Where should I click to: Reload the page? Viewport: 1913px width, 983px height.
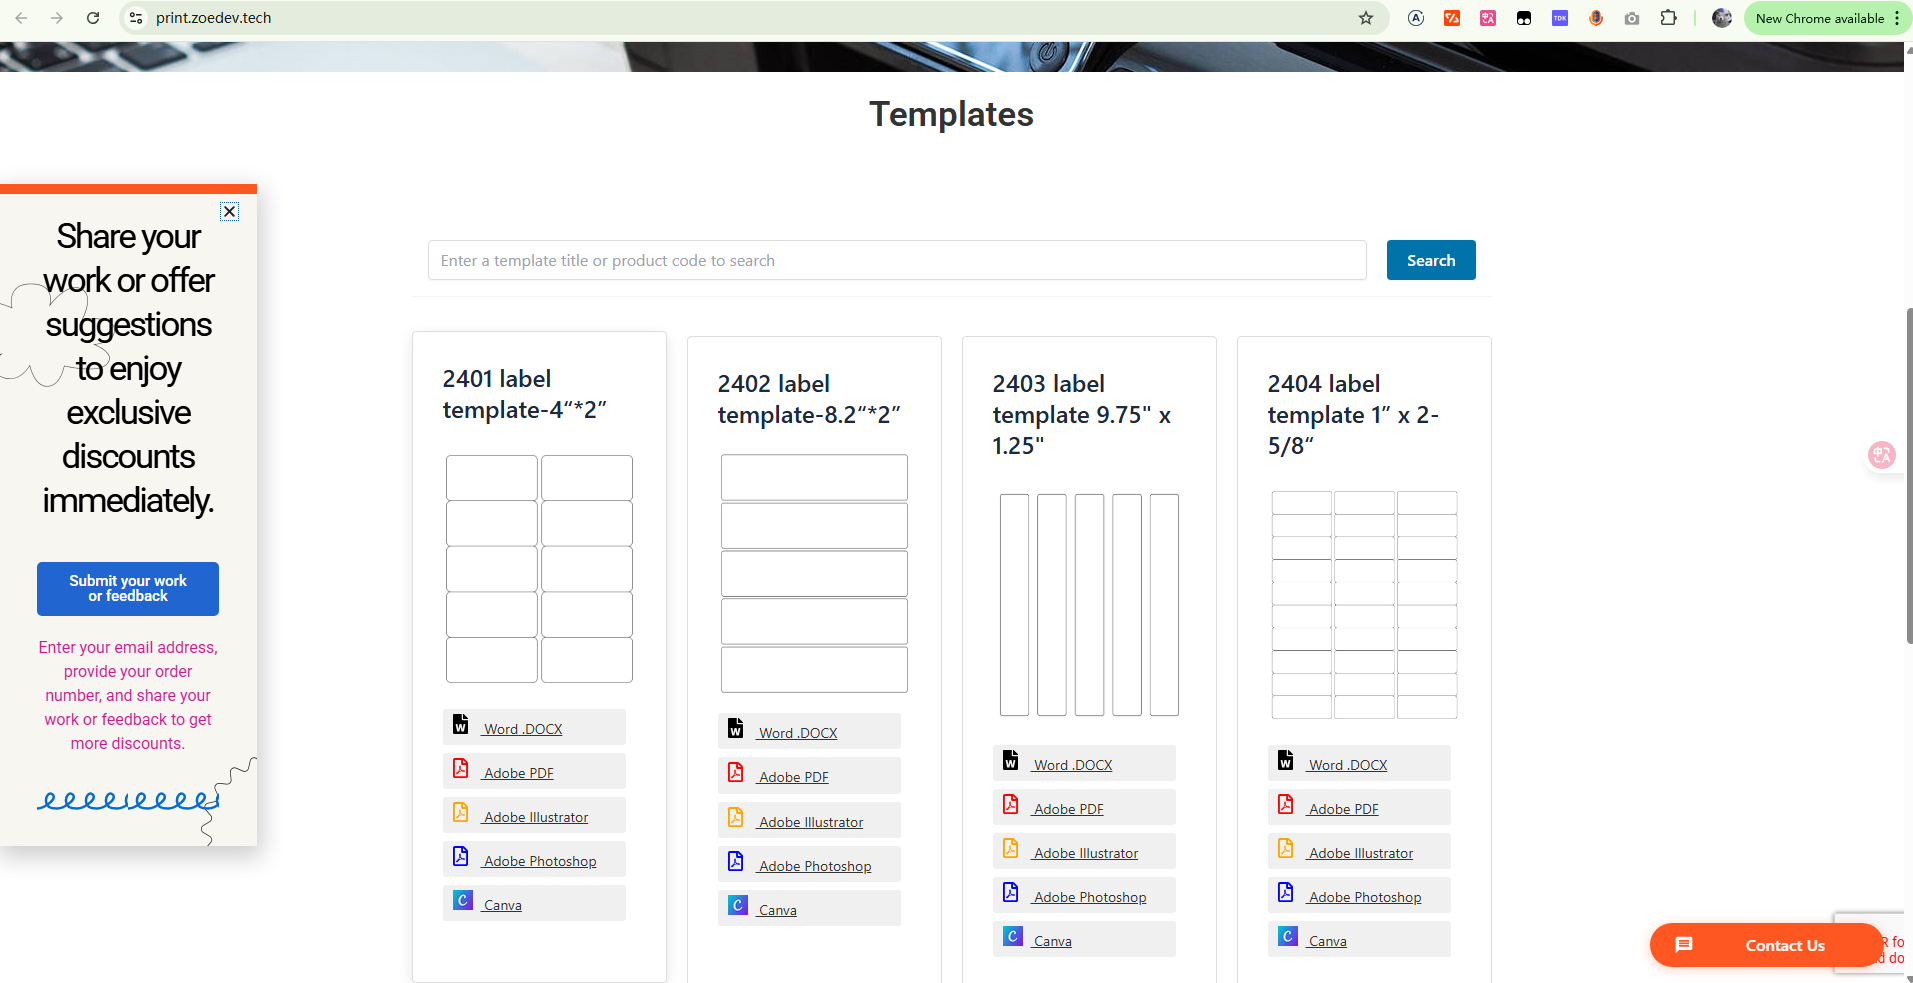point(93,18)
